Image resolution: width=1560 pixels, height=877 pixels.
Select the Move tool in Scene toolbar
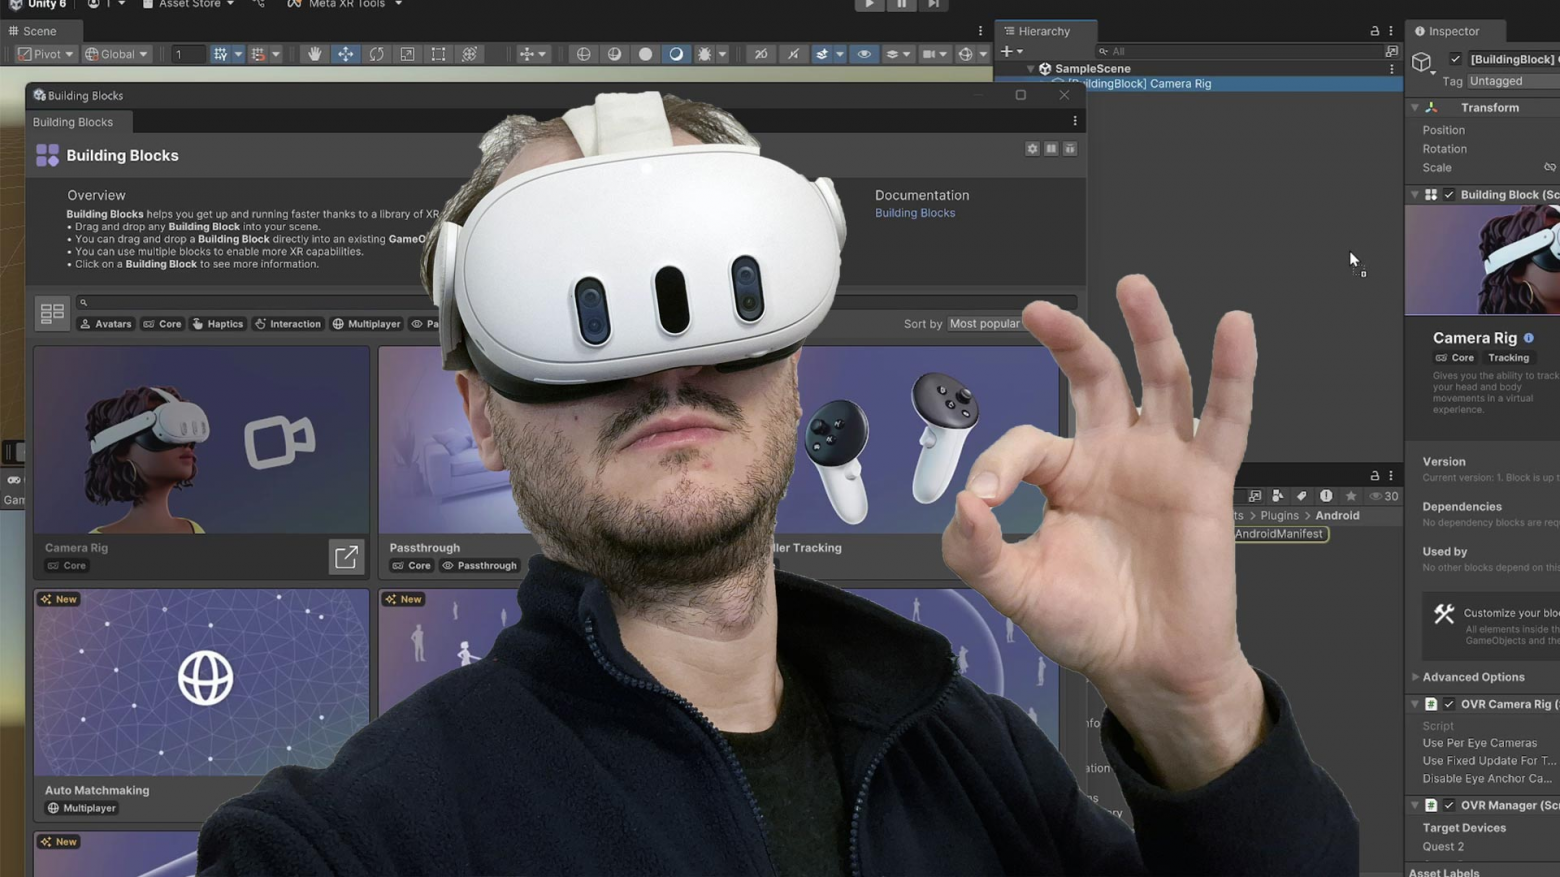(x=345, y=54)
